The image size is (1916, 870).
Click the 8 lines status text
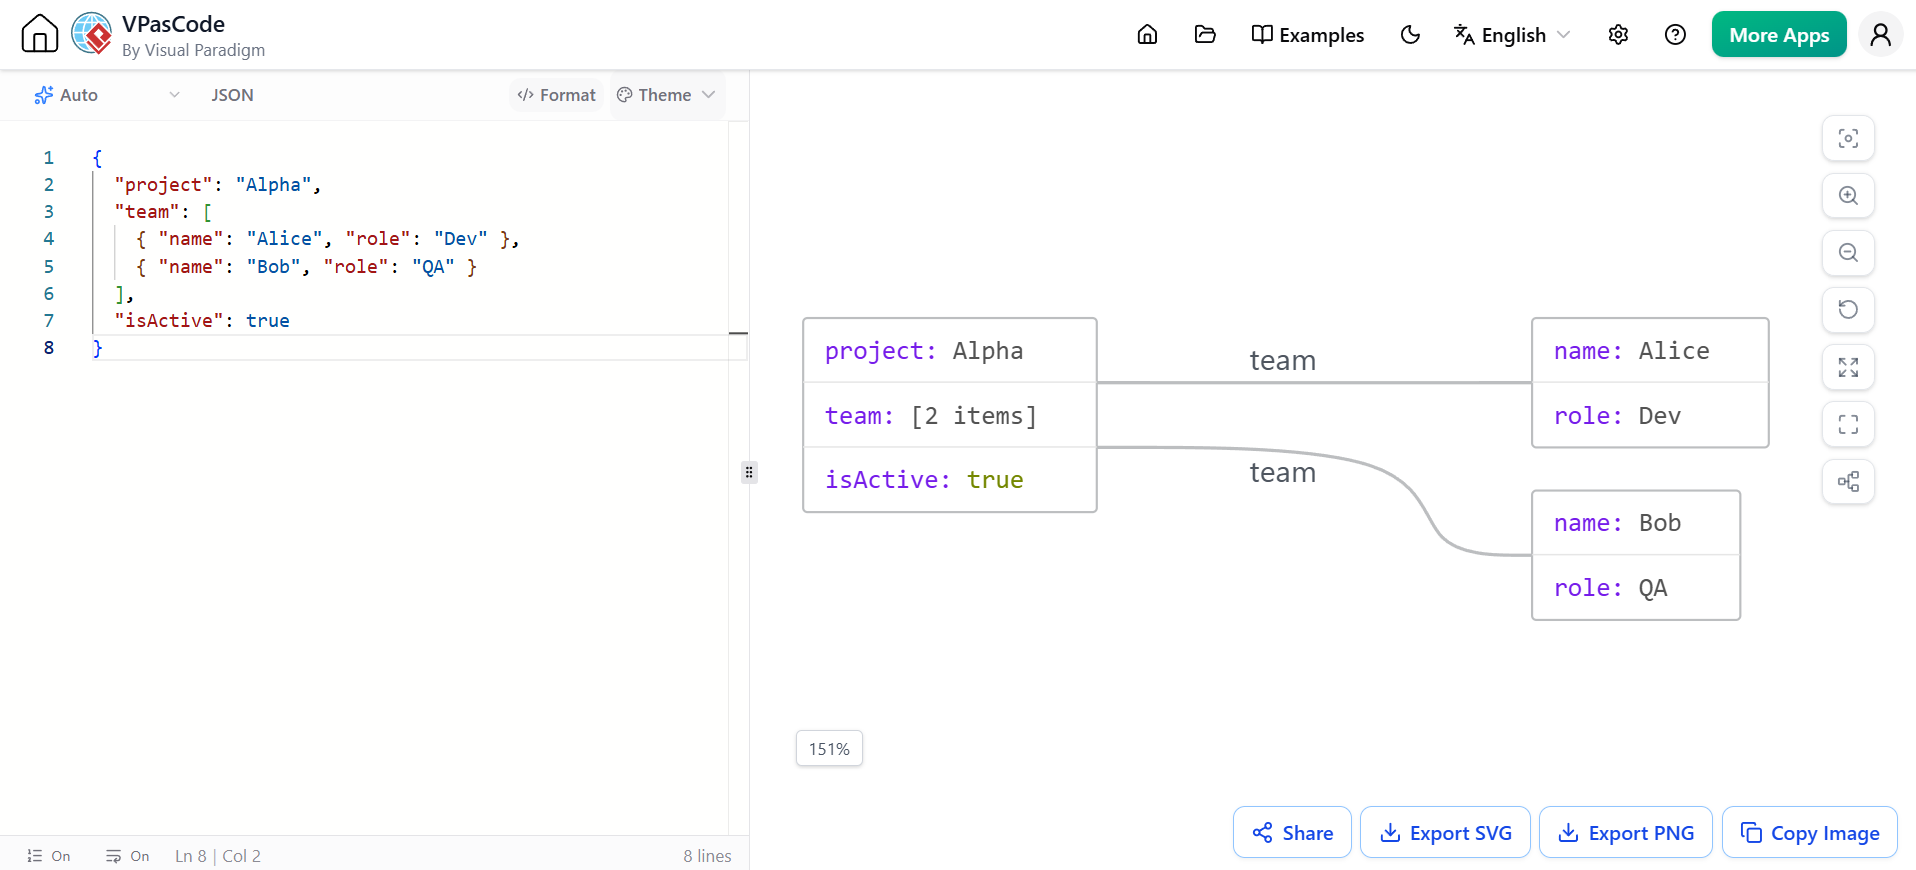point(707,856)
